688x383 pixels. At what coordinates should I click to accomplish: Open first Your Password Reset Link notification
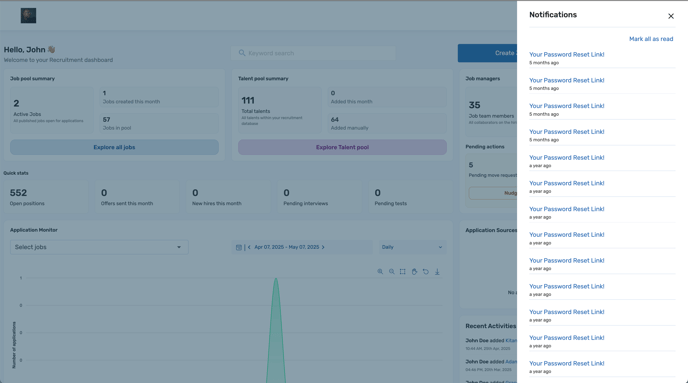pos(566,54)
